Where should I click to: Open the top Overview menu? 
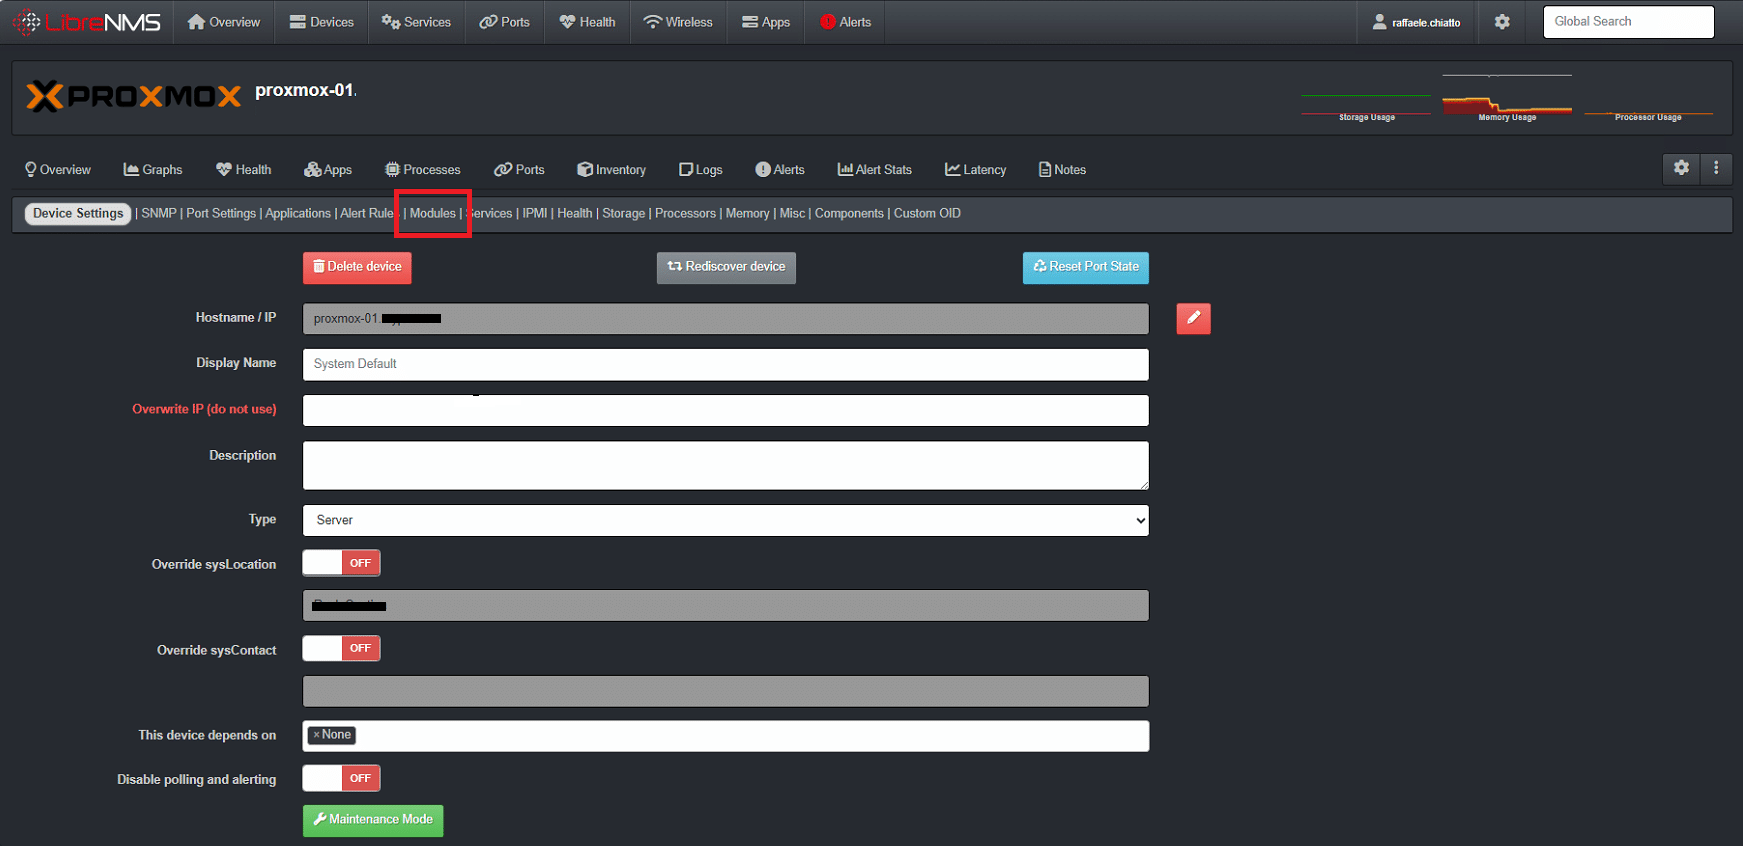click(224, 22)
